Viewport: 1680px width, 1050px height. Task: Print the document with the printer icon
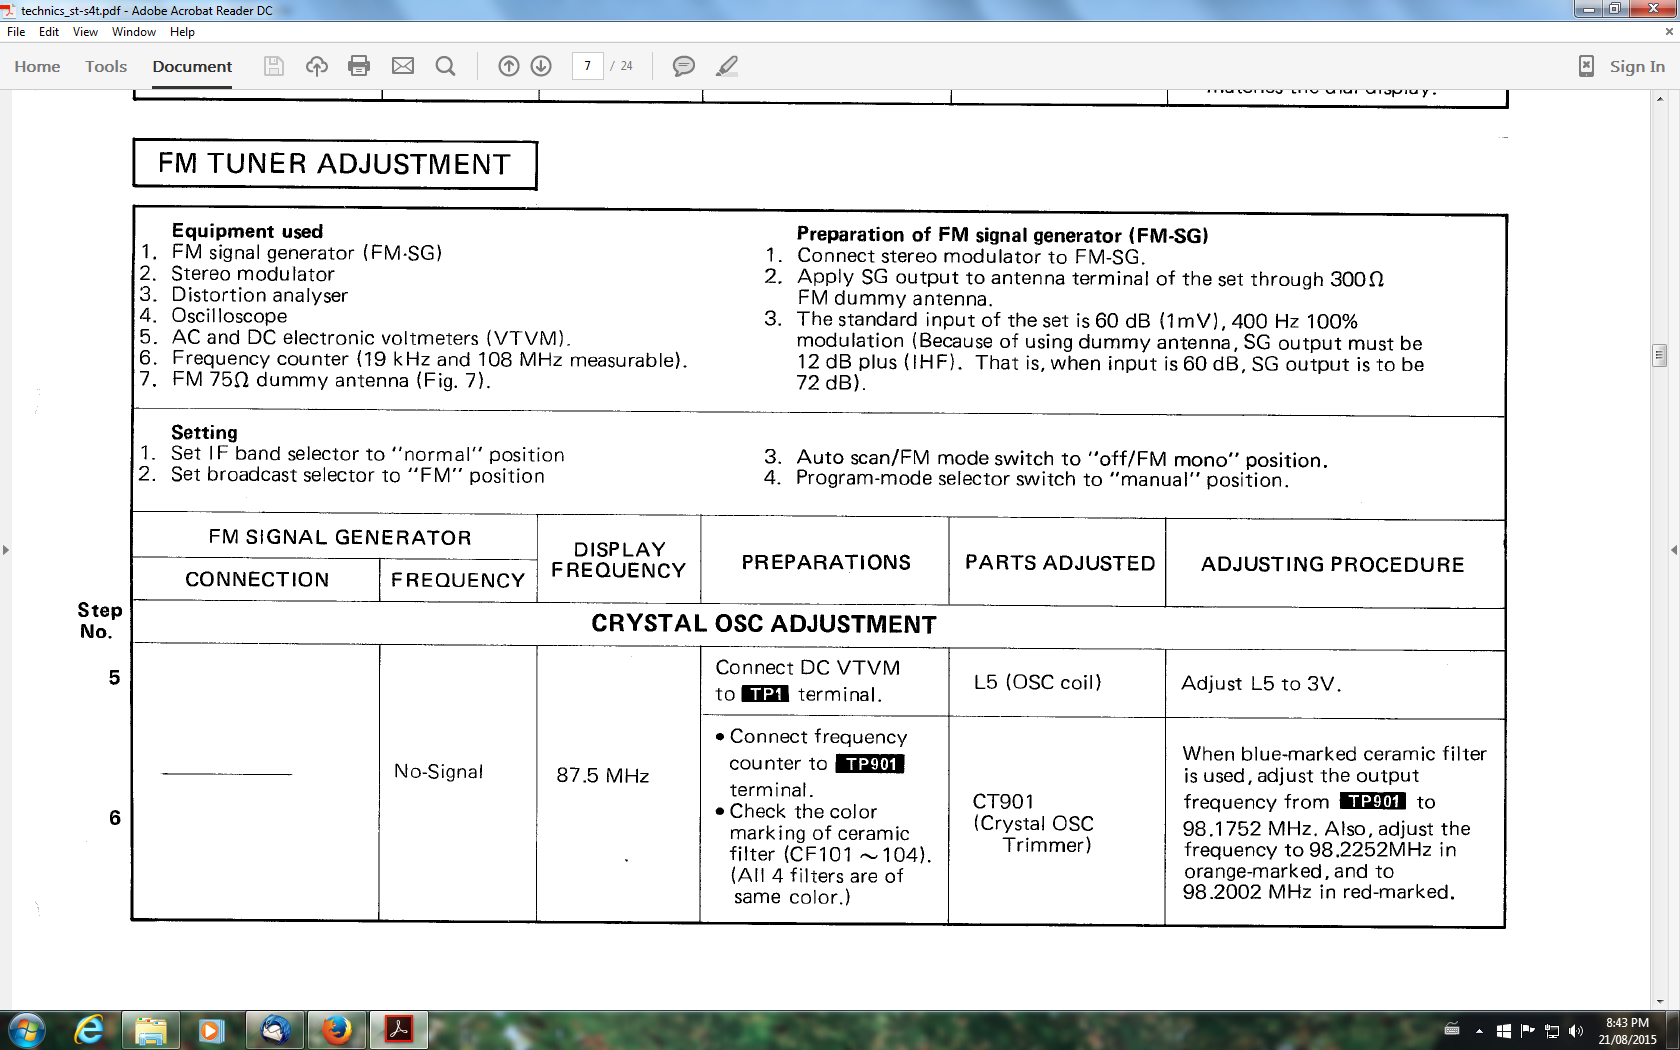tap(359, 66)
